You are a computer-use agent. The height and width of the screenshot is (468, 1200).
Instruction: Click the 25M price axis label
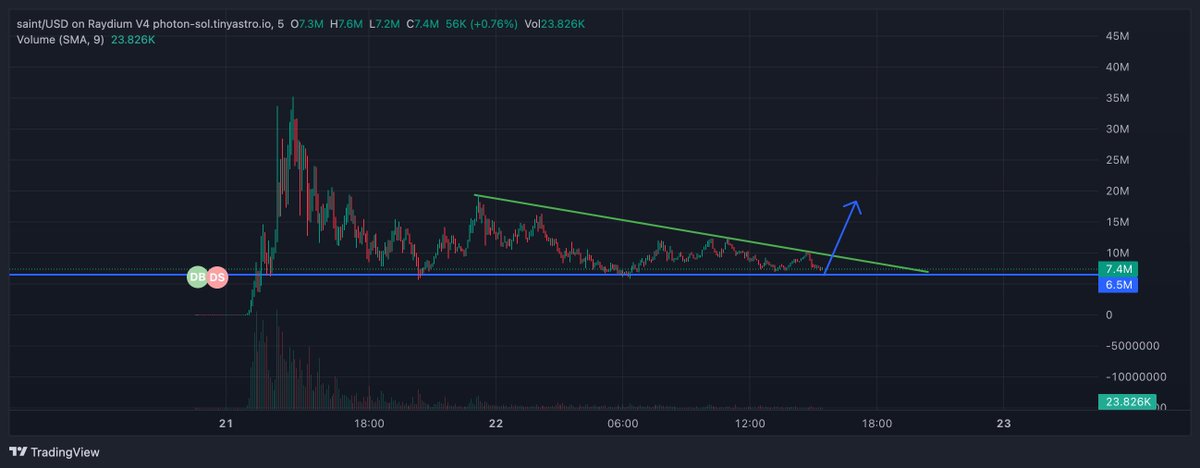pos(1117,161)
